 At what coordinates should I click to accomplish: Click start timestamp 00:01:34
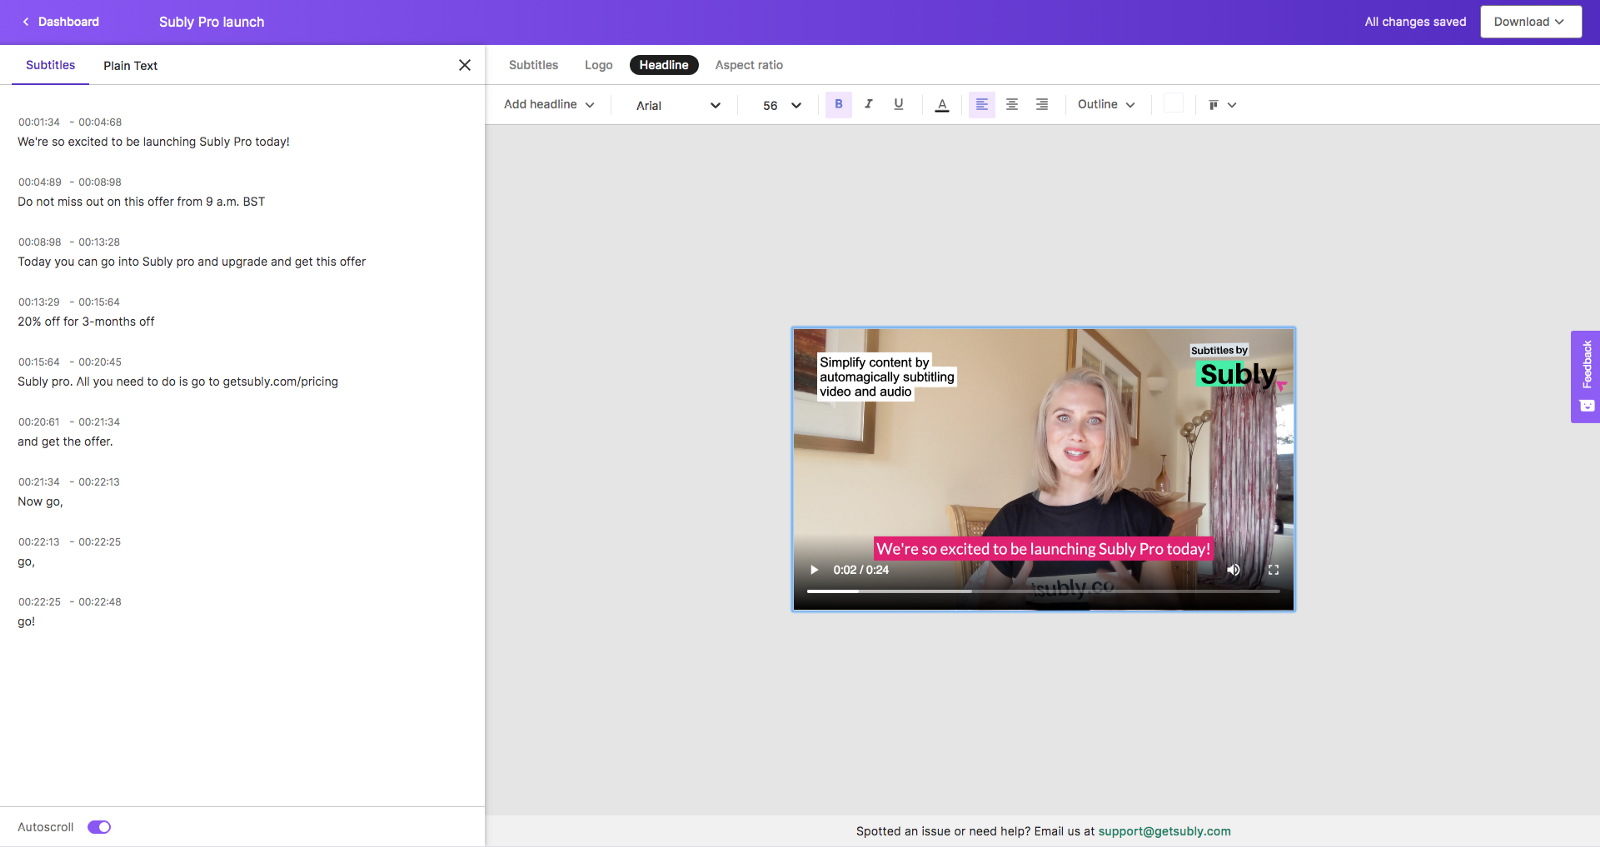(x=39, y=122)
